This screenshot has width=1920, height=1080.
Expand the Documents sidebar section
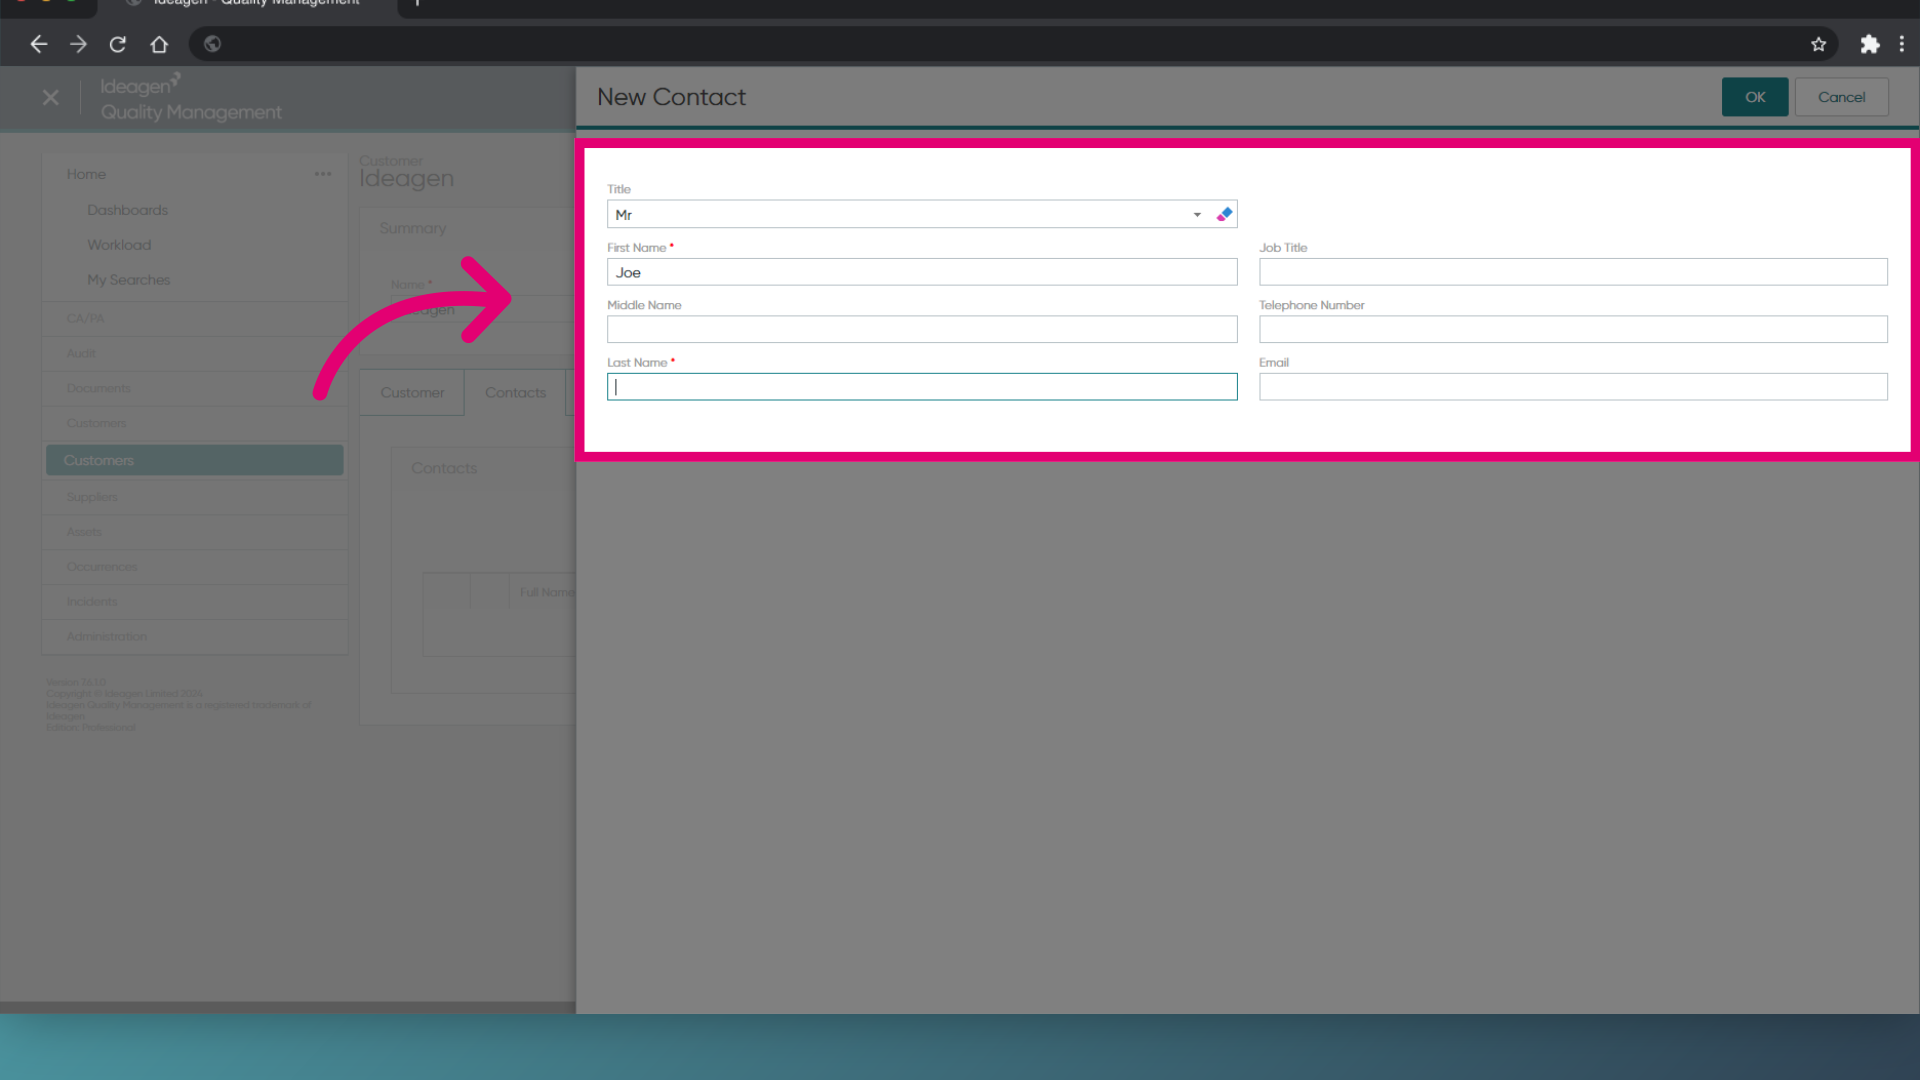click(195, 389)
